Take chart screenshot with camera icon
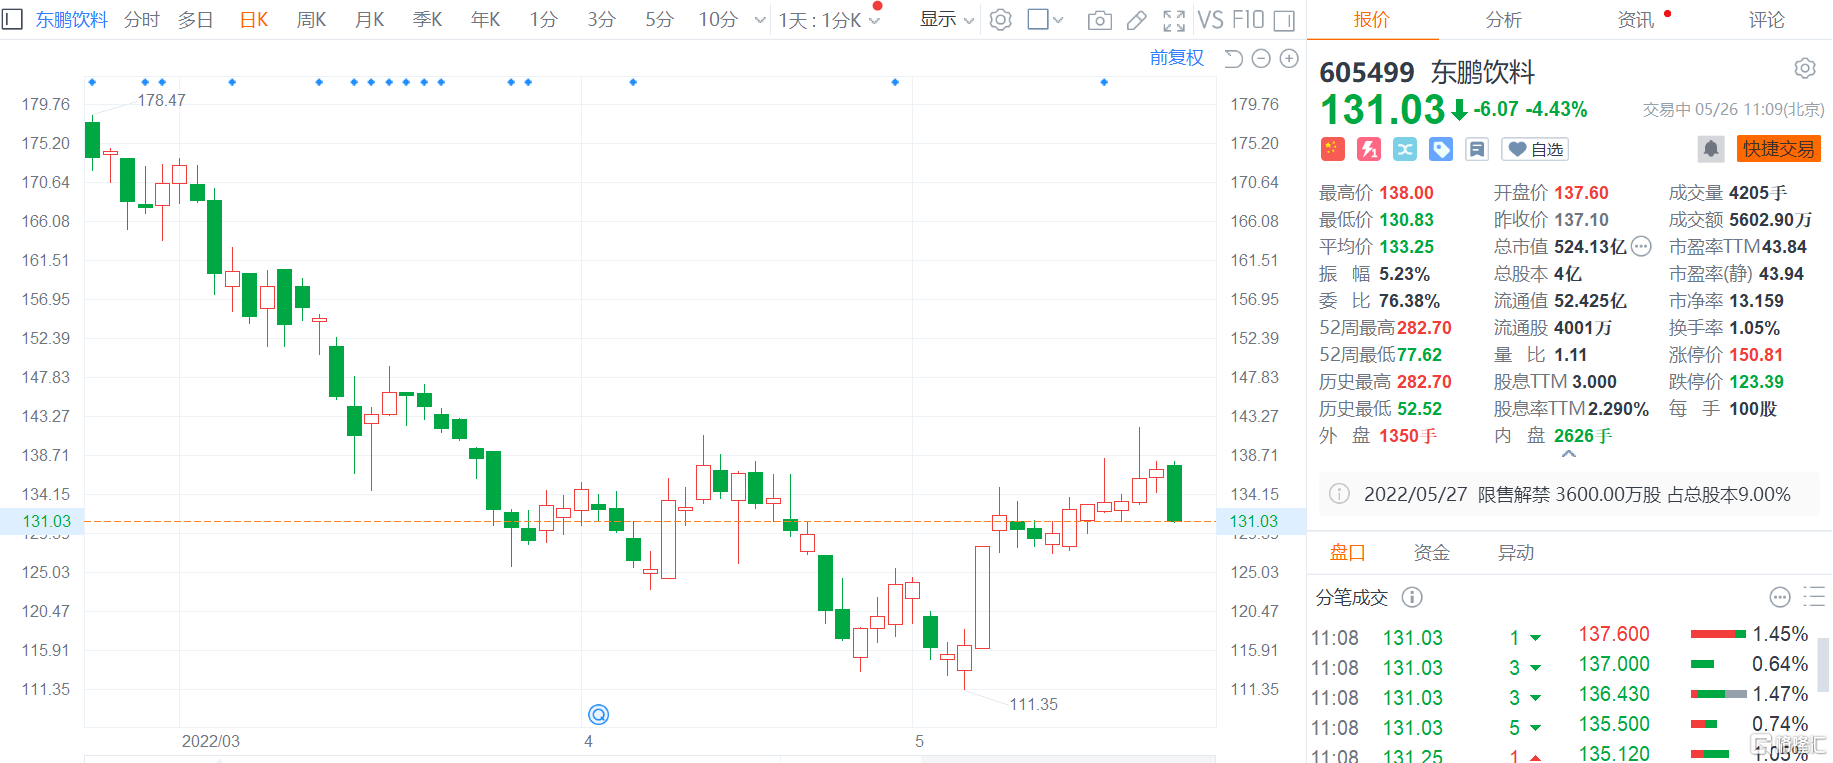 click(x=1099, y=20)
